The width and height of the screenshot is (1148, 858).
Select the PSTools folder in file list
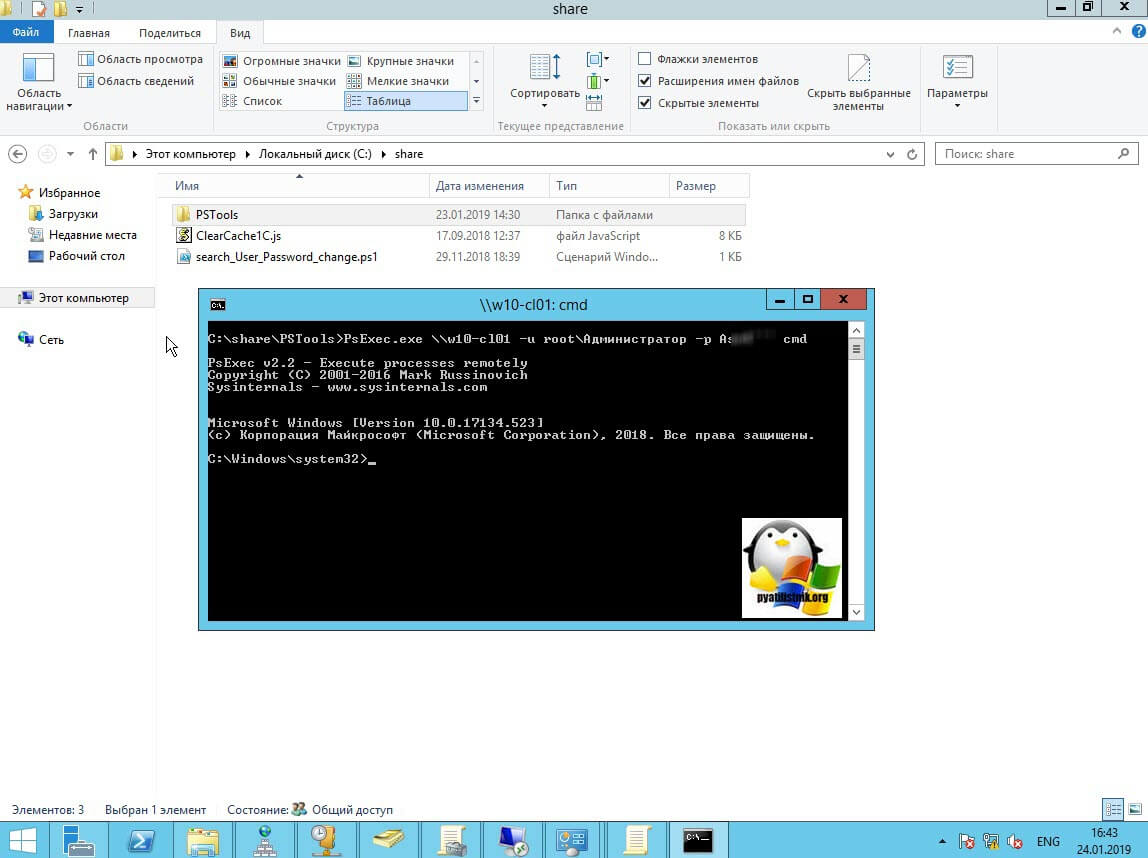tap(217, 215)
